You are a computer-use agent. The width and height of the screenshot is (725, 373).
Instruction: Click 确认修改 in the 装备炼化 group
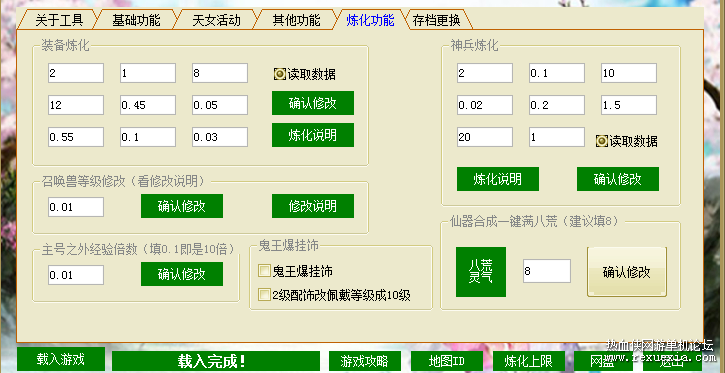(313, 103)
